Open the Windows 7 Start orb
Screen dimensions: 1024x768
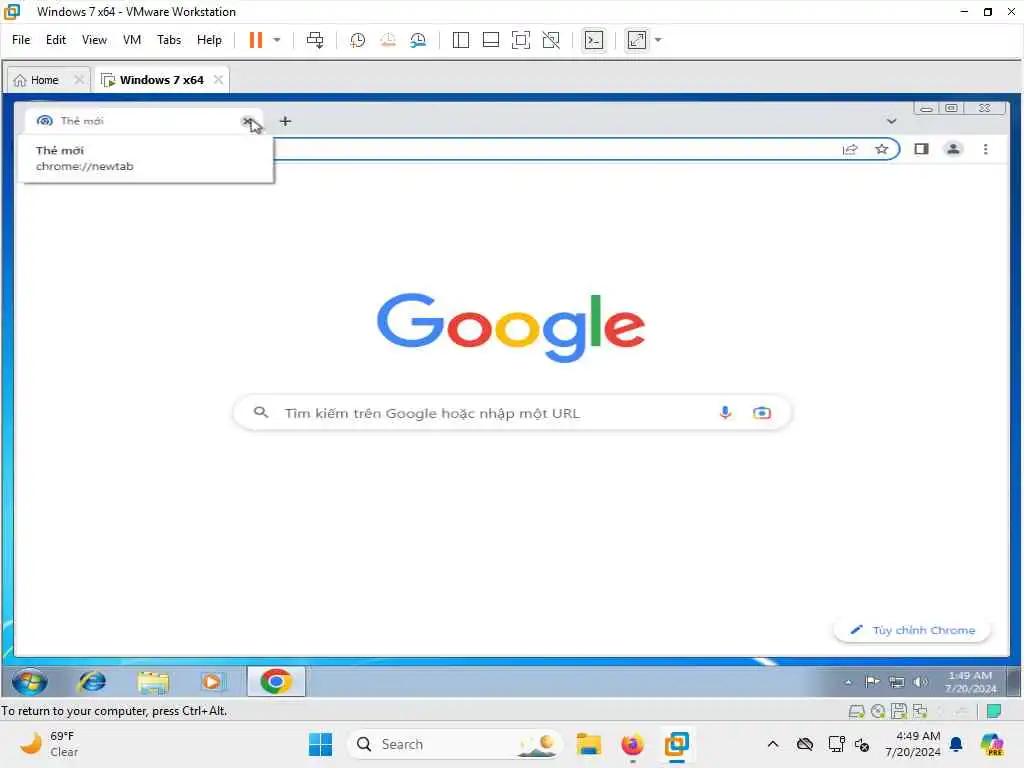tap(30, 682)
